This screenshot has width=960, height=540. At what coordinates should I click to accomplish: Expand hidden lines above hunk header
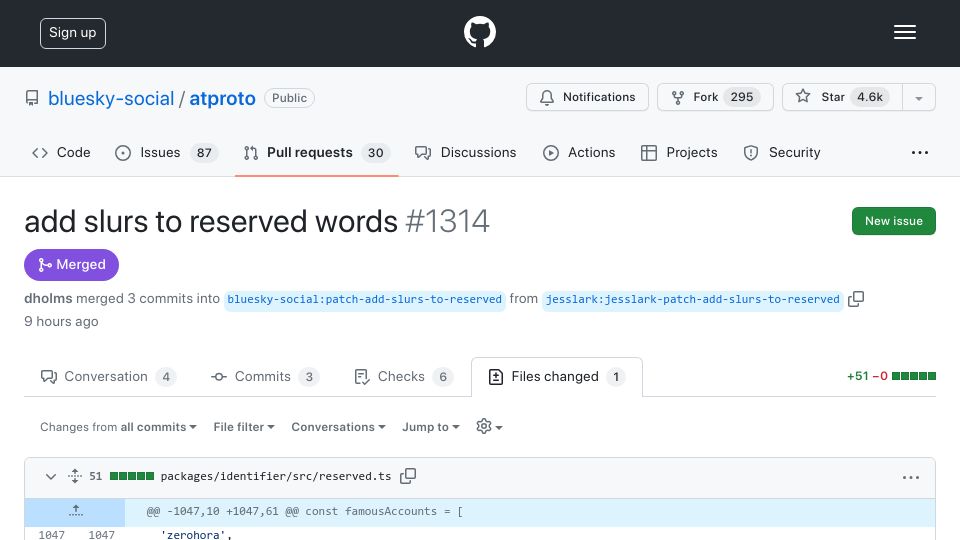tap(75, 511)
